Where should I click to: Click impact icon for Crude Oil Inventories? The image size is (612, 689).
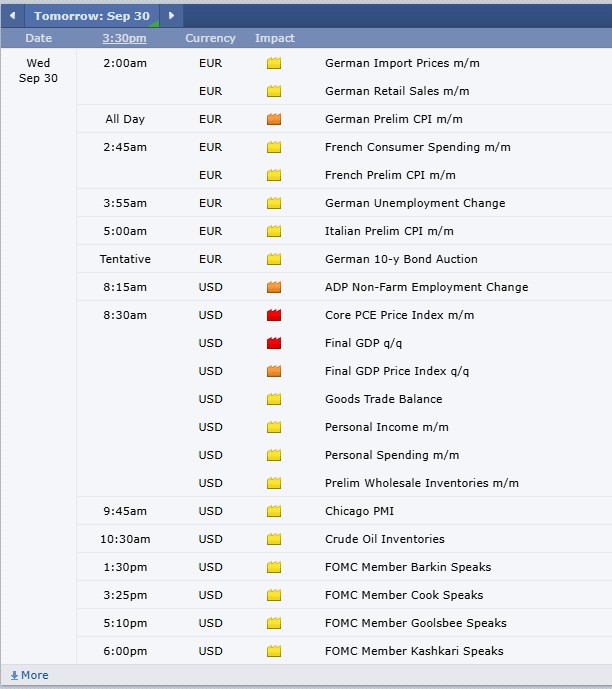274,539
